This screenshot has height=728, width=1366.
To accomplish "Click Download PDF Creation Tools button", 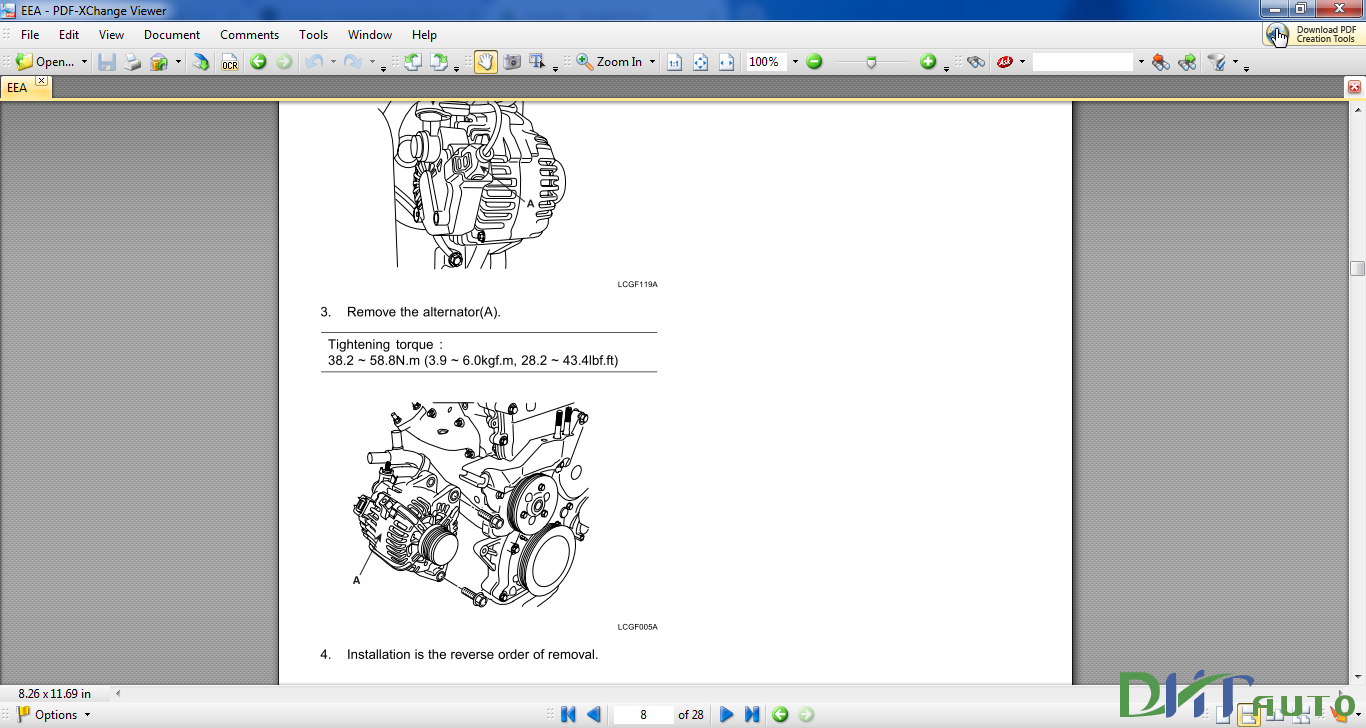I will [1313, 34].
